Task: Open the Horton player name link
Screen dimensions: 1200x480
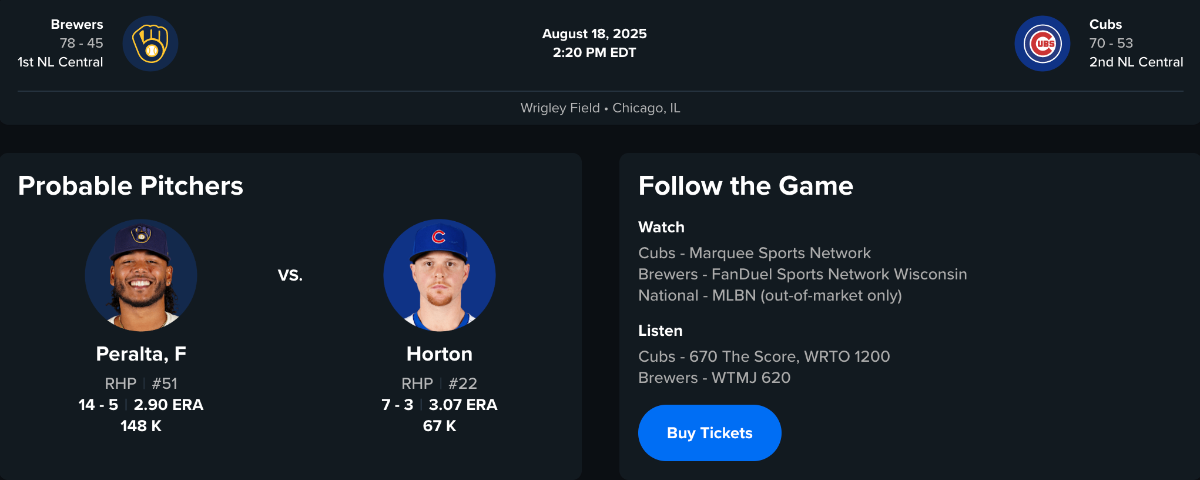Action: 439,354
